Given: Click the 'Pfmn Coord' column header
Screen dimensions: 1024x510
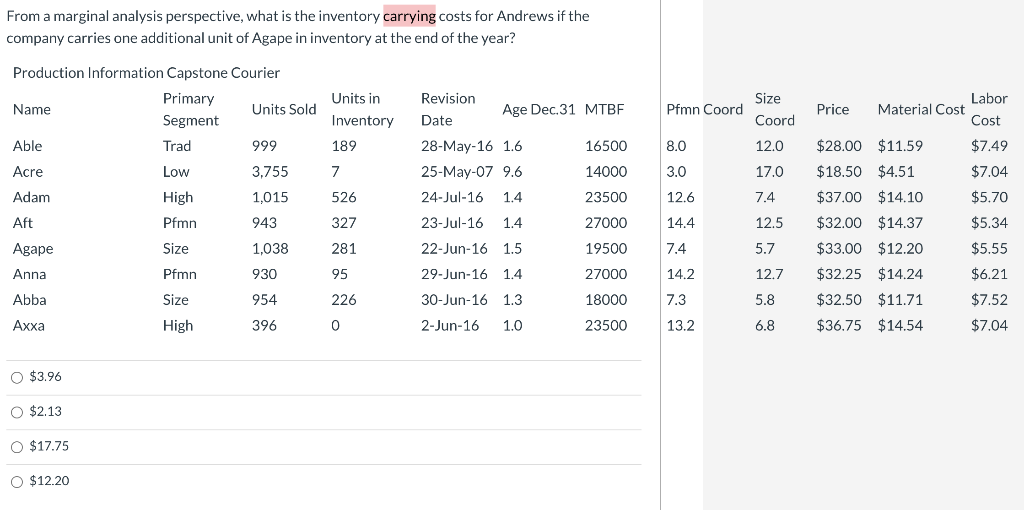Looking at the screenshot, I should tap(705, 110).
